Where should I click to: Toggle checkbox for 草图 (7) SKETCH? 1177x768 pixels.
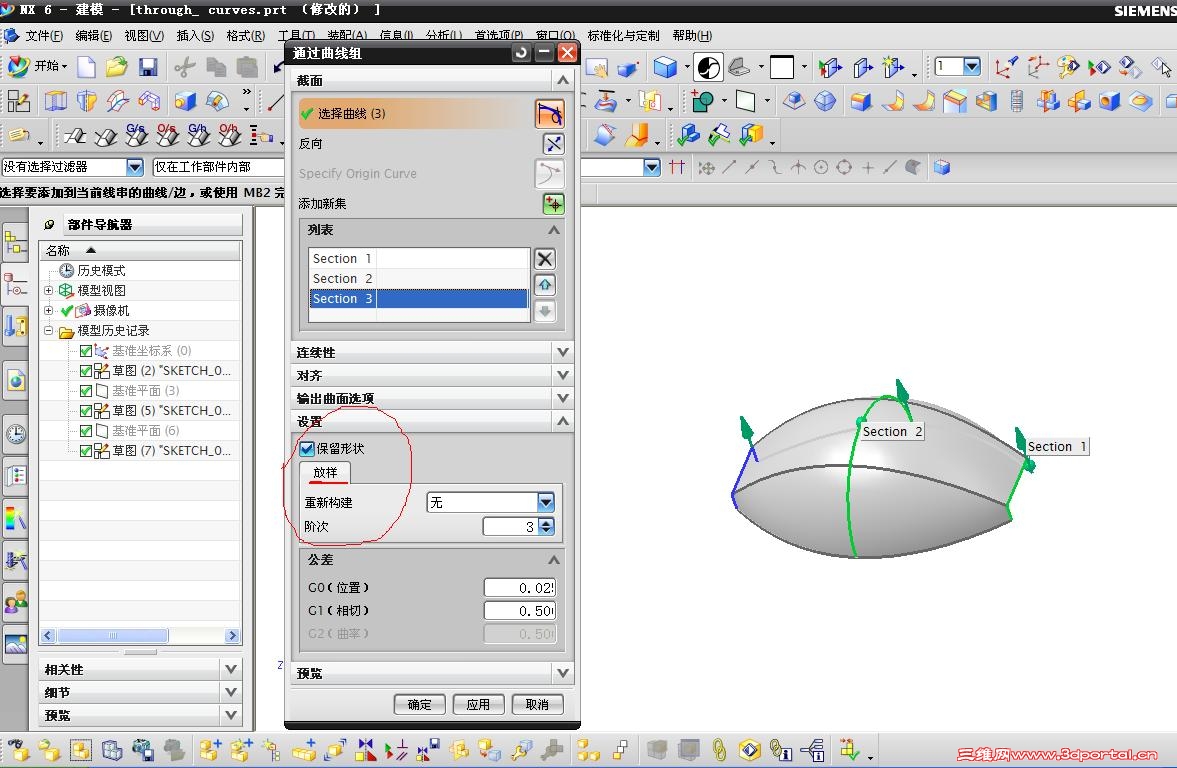coord(86,450)
